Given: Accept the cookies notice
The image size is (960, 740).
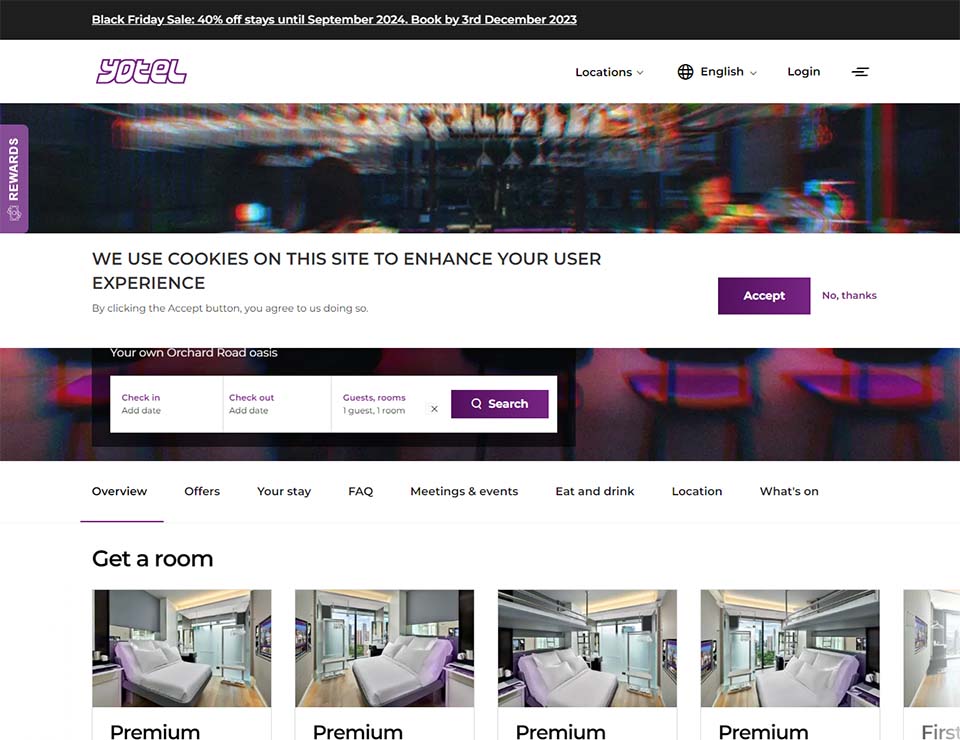Looking at the screenshot, I should click(764, 296).
